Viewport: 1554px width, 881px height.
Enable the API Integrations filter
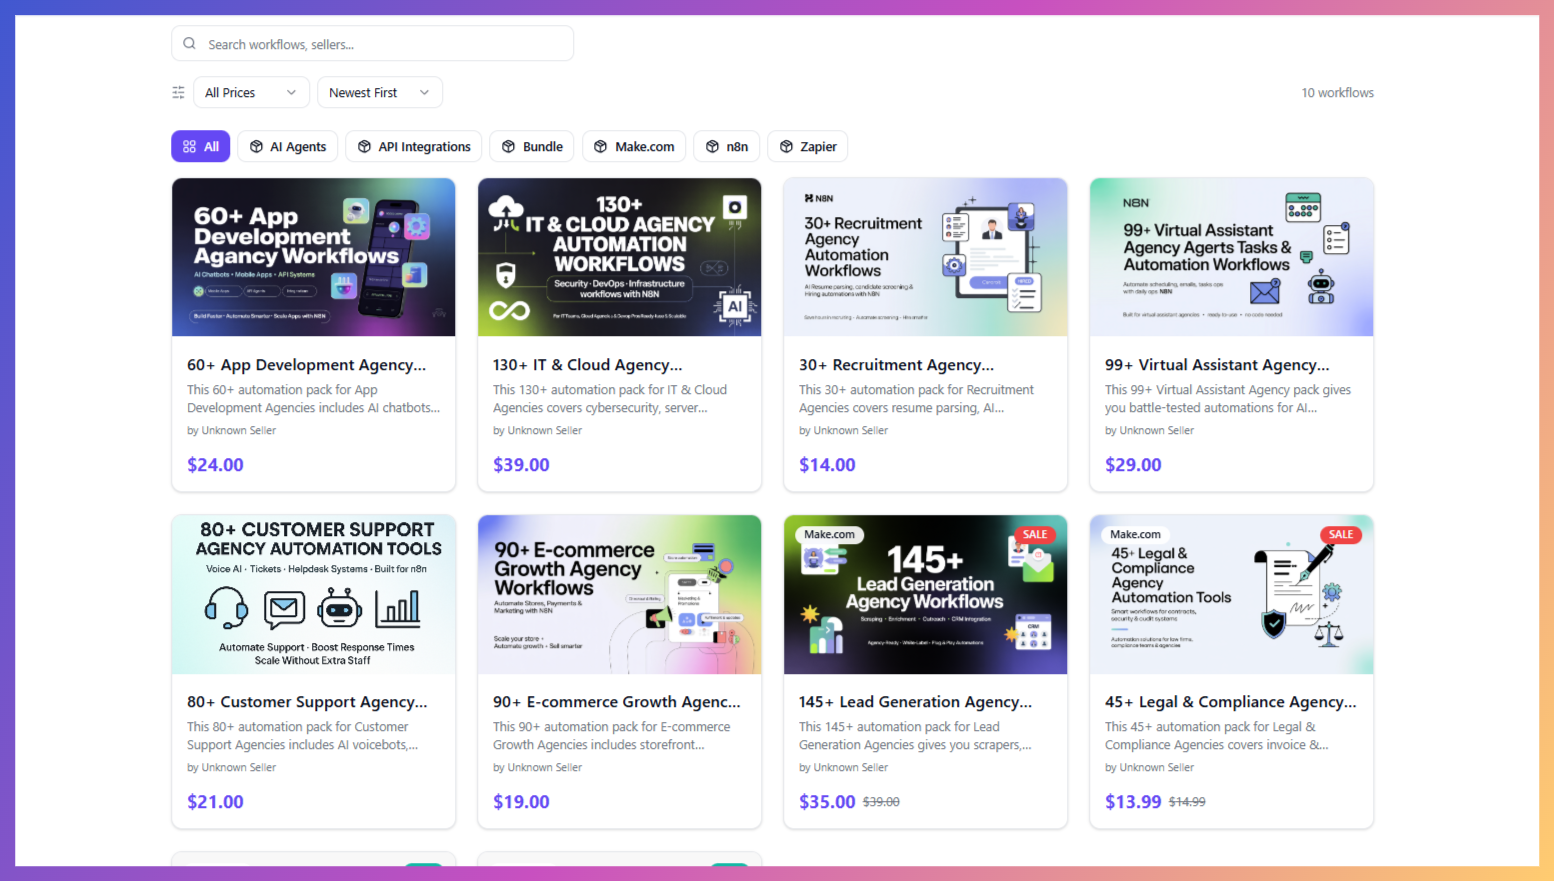tap(413, 146)
